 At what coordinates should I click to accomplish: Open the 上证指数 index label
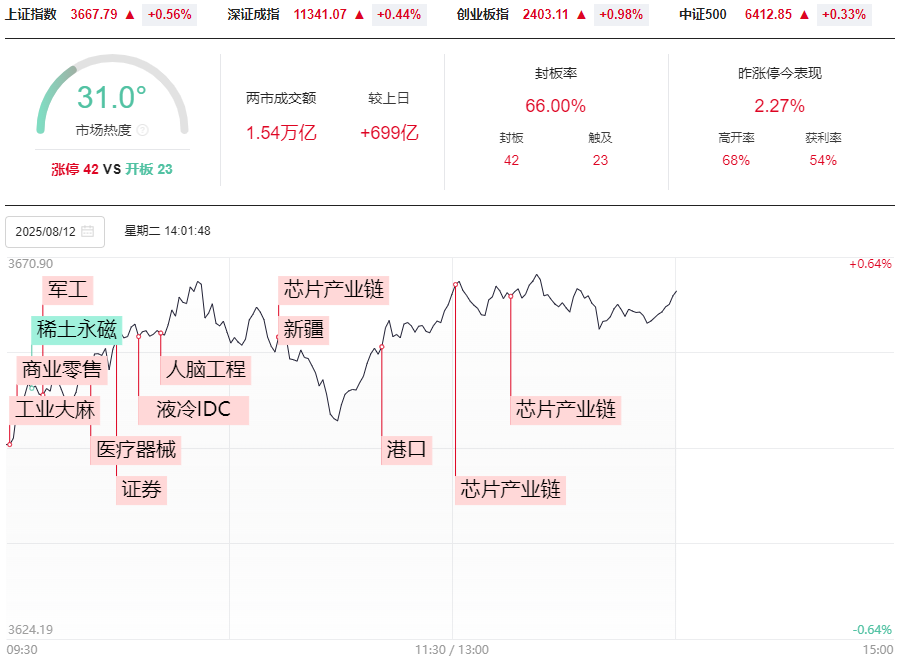pyautogui.click(x=31, y=15)
